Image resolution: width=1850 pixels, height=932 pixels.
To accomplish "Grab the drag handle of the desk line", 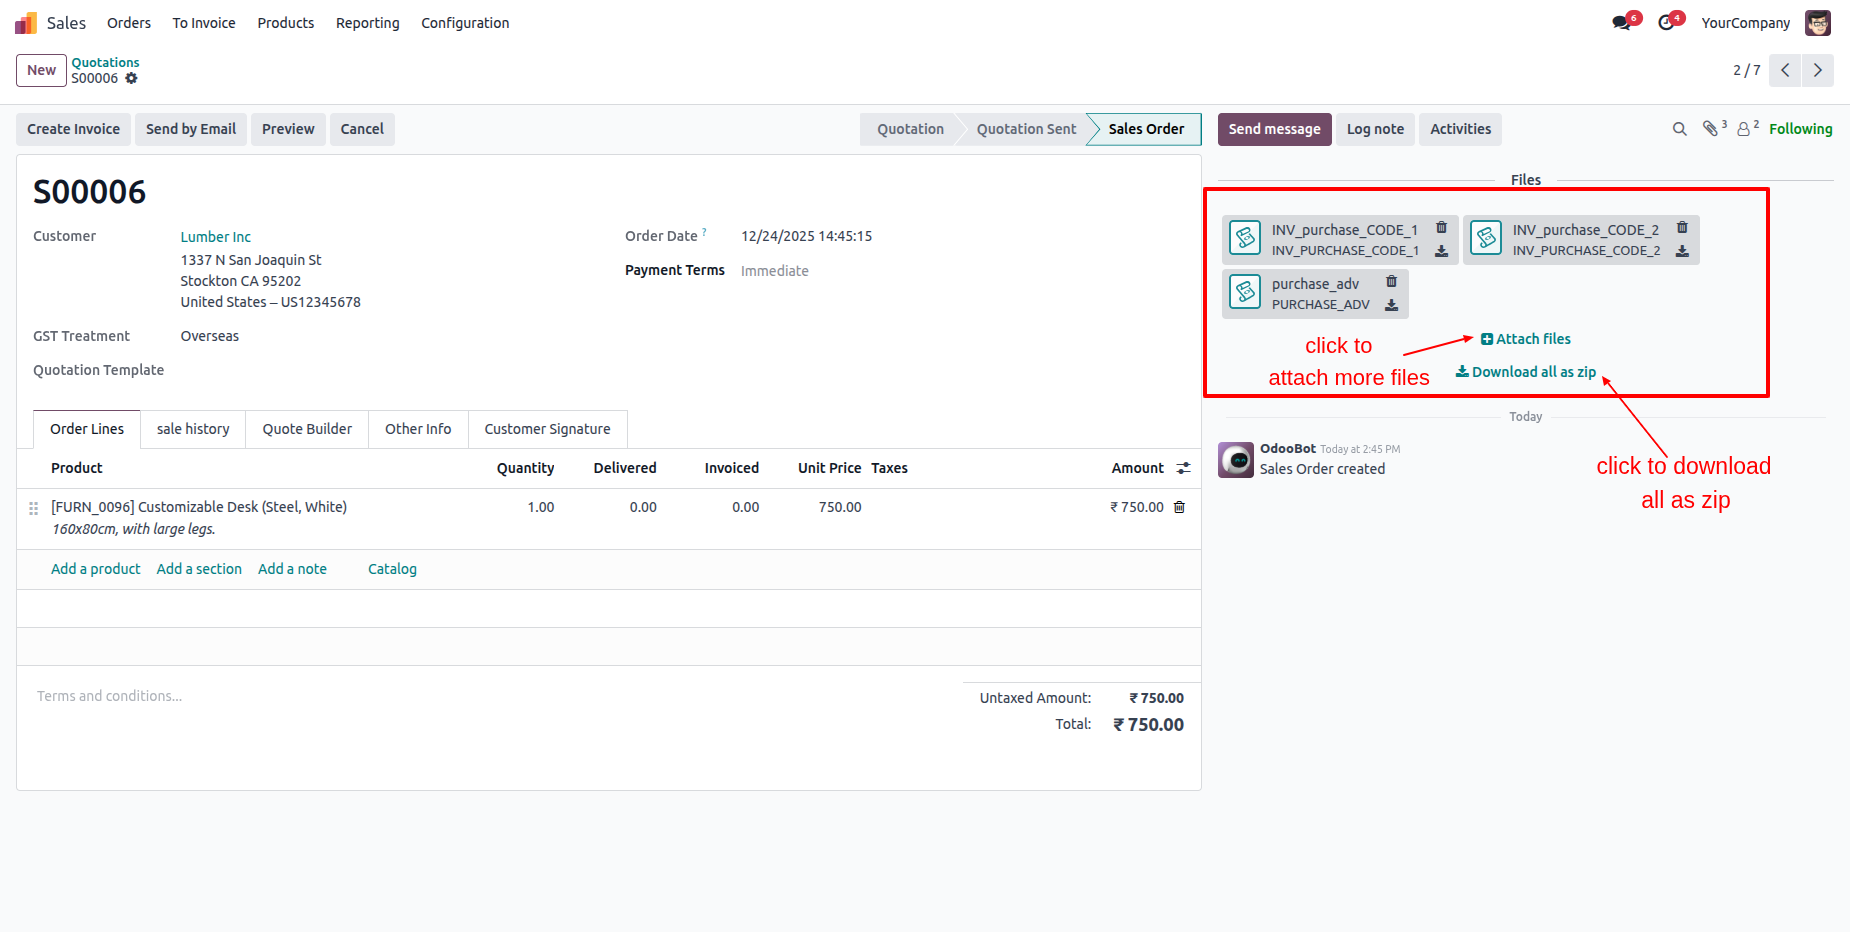I will 33,508.
